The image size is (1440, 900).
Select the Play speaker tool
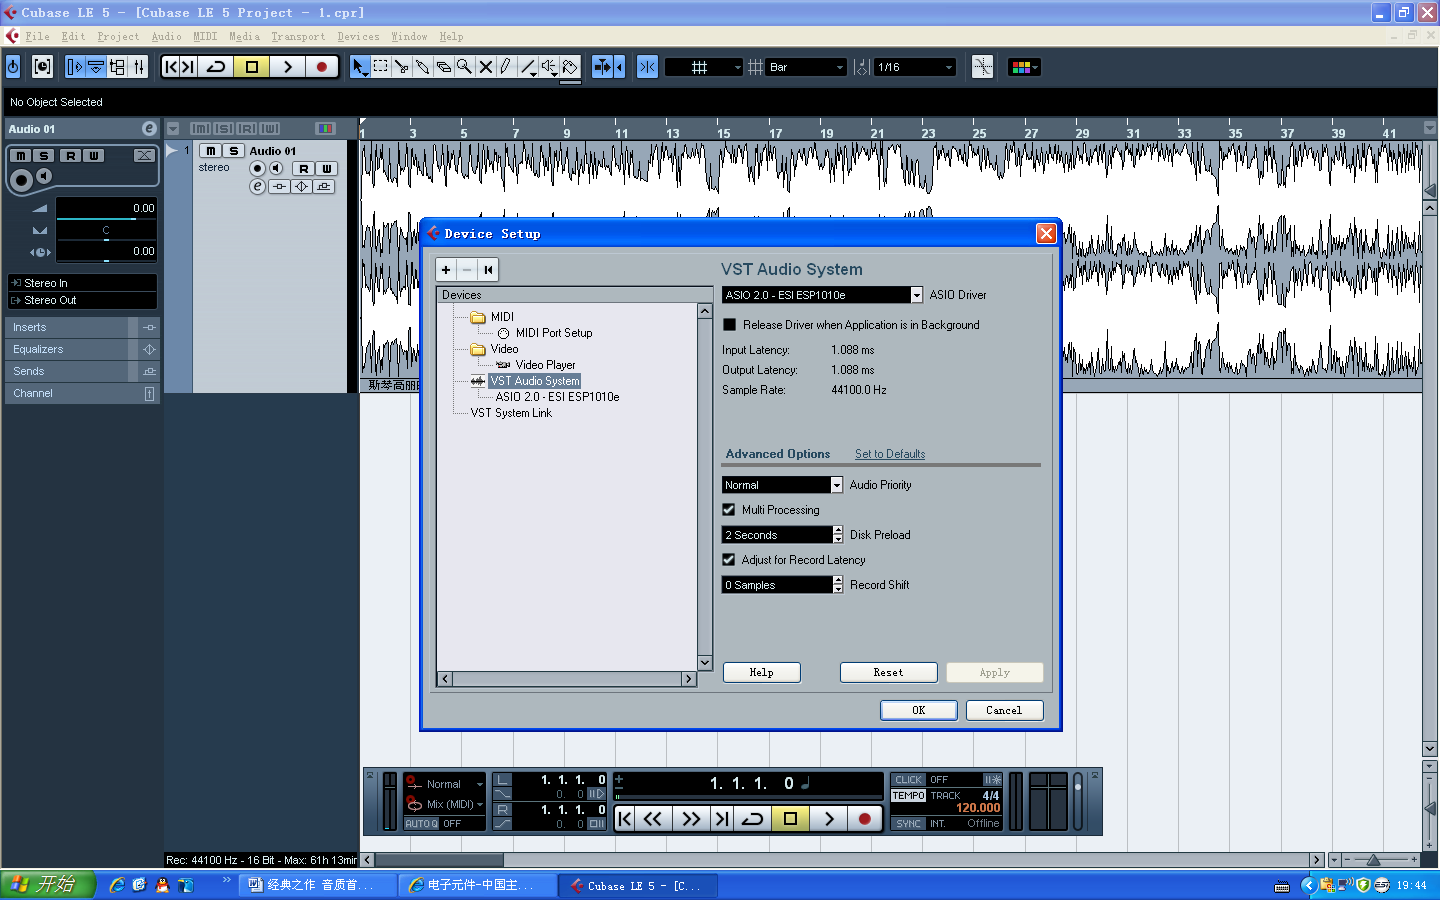549,67
